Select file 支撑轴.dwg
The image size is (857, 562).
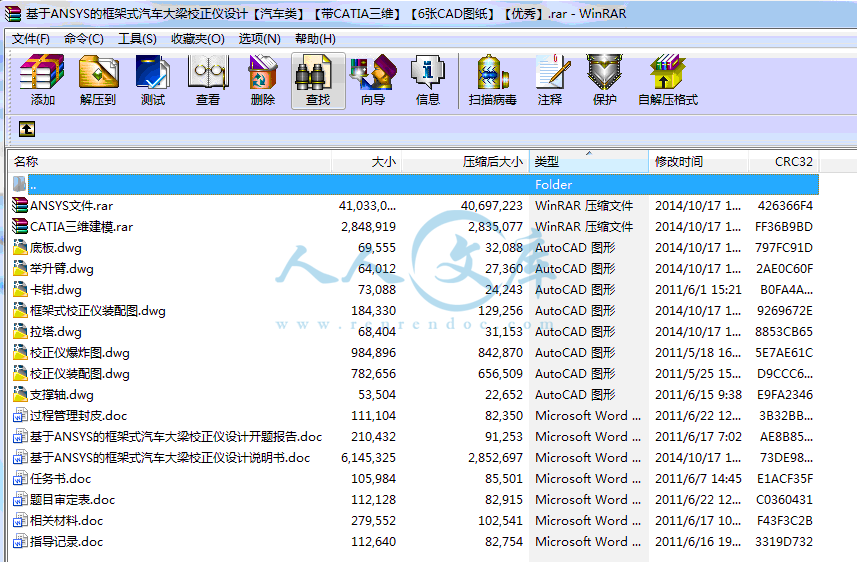pos(62,395)
